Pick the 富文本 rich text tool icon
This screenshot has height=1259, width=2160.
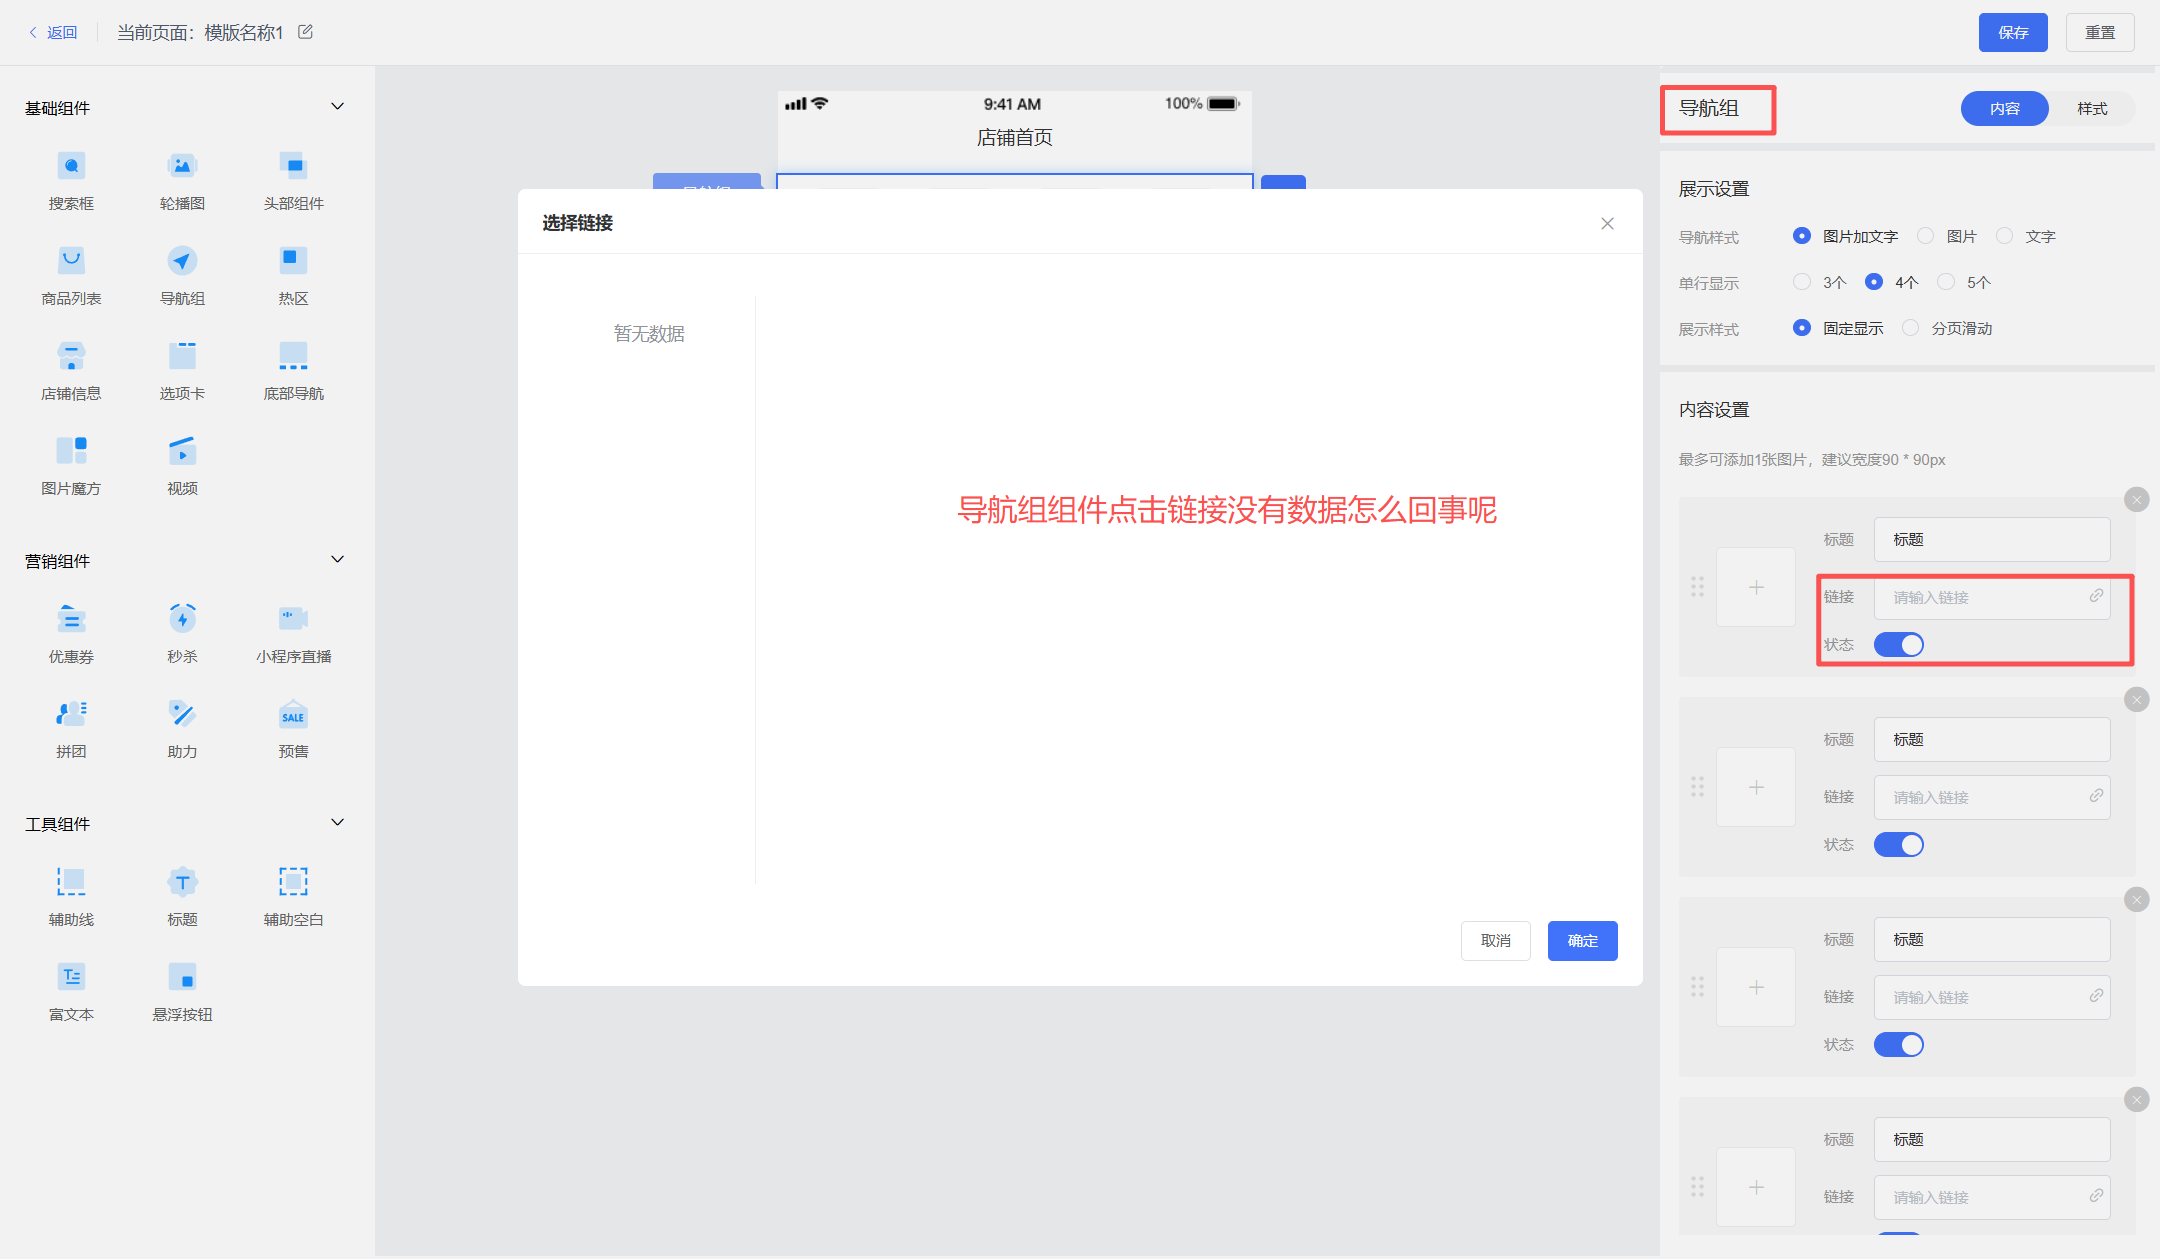tap(71, 977)
